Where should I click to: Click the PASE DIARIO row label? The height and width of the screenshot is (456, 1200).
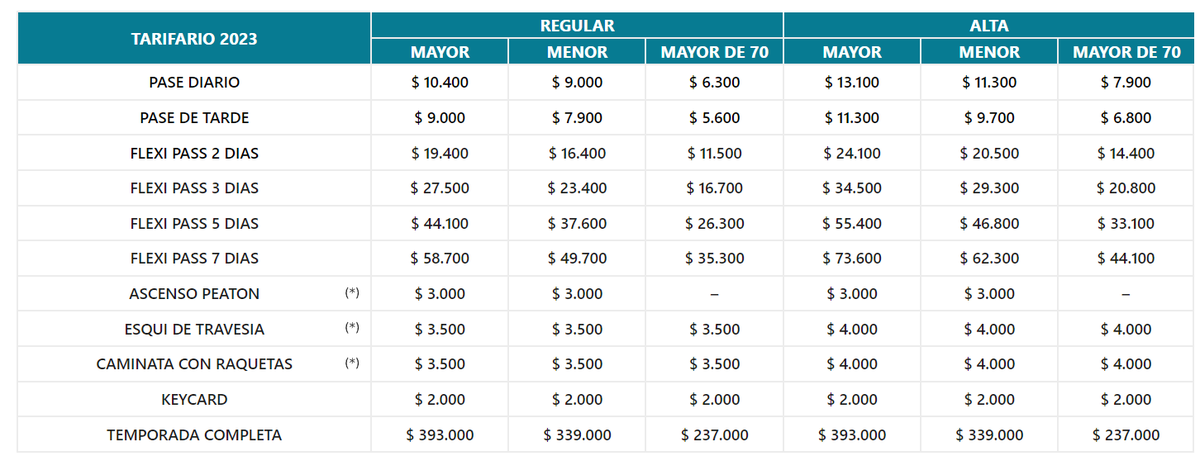pos(194,82)
